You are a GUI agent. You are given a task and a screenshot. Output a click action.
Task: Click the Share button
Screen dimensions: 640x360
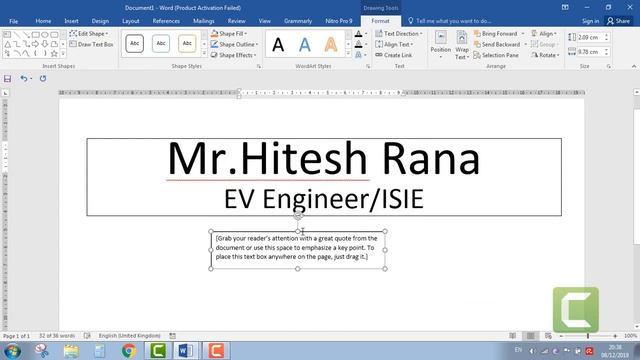pyautogui.click(x=618, y=21)
